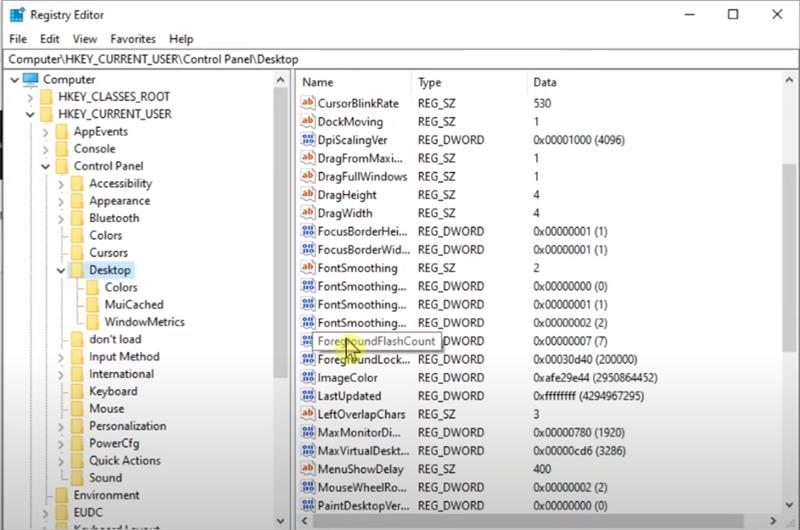Click the Sound folder icon
The image size is (800, 530).
click(78, 478)
